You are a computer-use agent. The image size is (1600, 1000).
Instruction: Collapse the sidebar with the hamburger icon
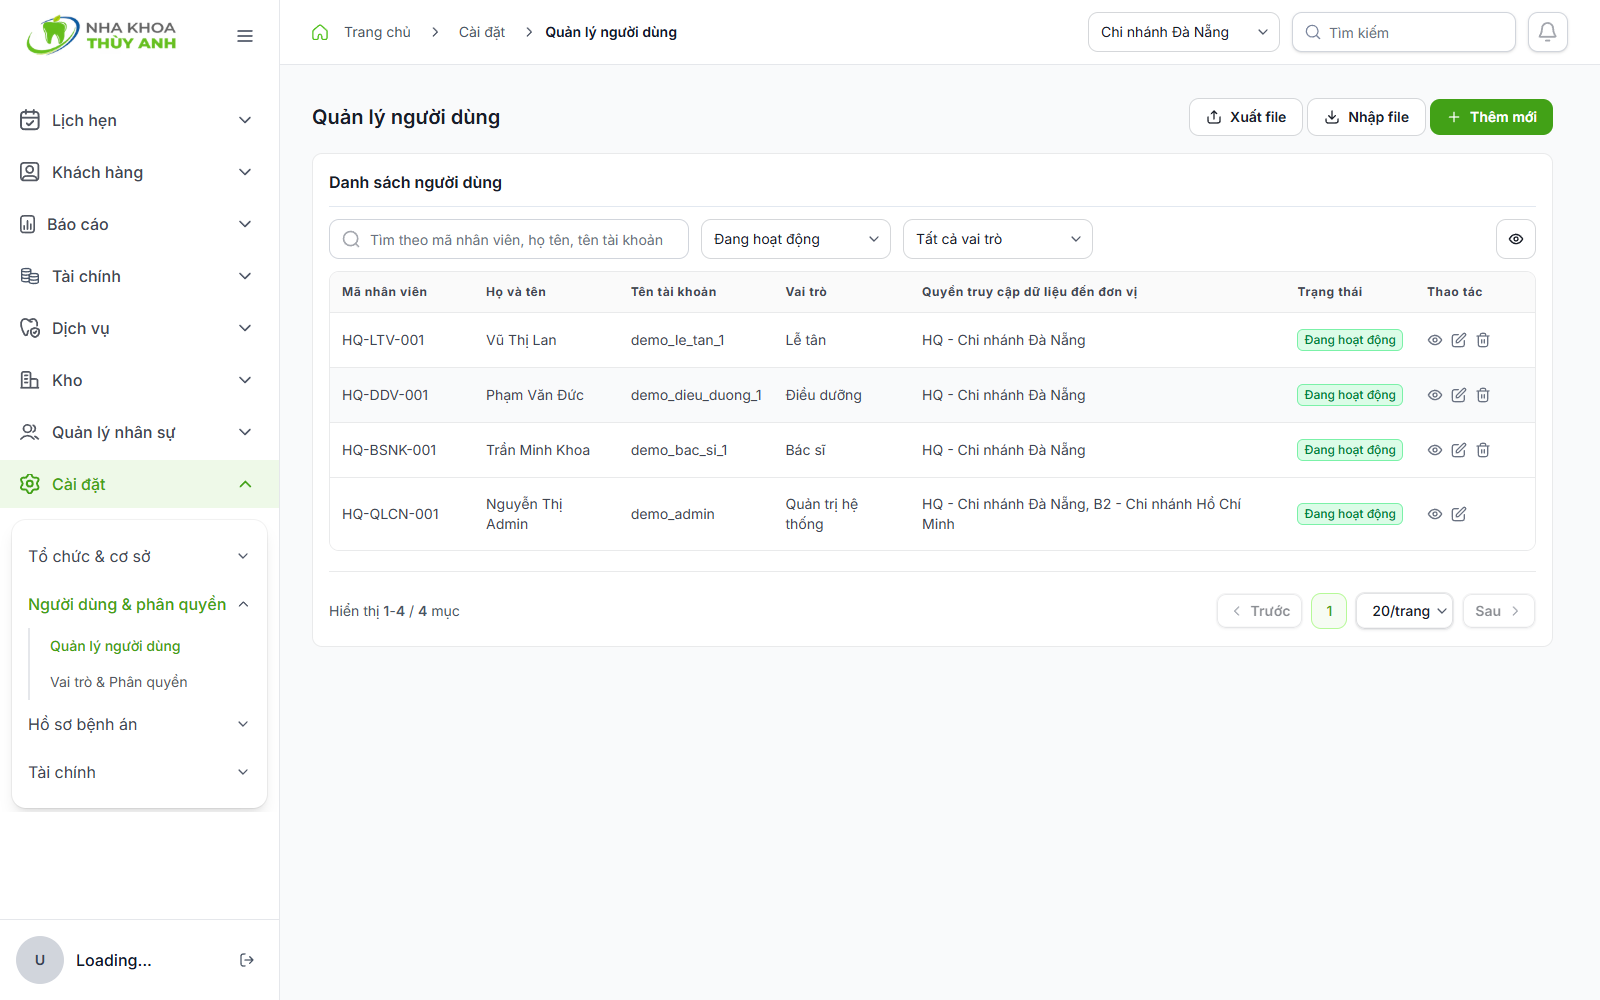point(245,36)
